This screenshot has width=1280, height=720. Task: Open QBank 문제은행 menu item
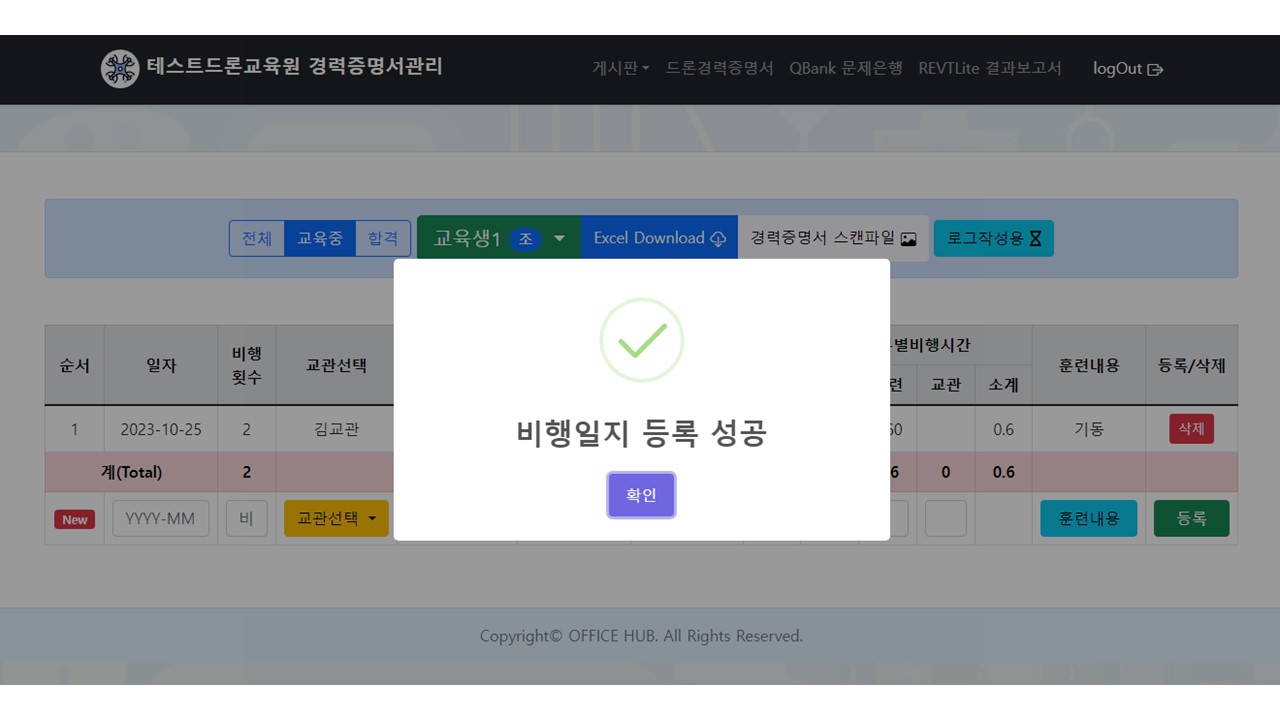point(845,68)
